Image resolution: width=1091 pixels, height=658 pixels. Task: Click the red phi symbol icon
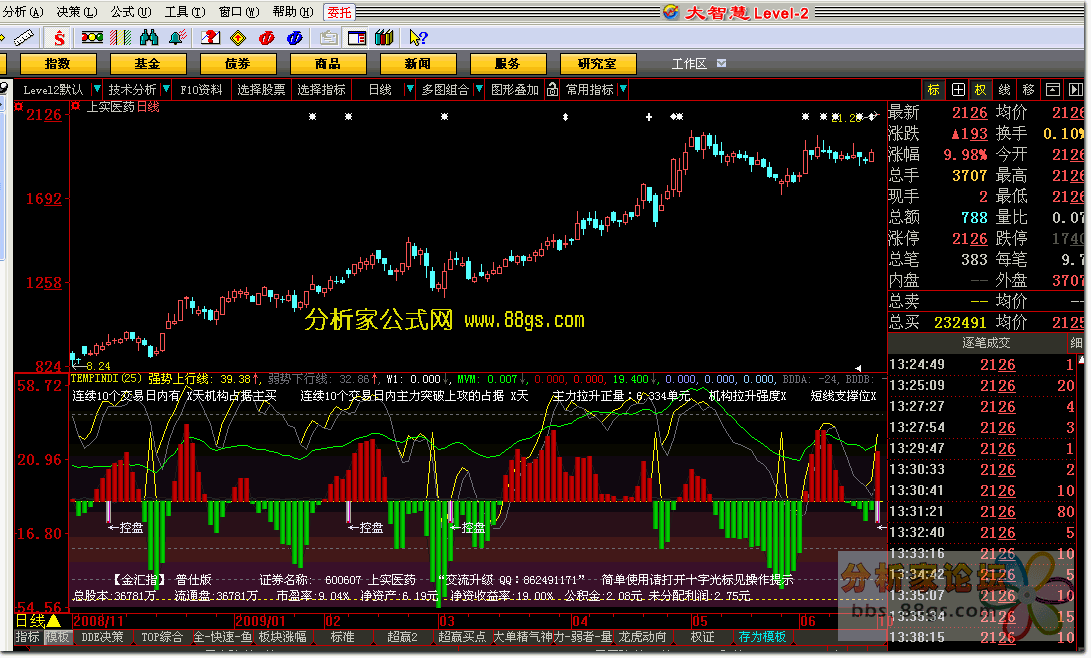coord(266,38)
